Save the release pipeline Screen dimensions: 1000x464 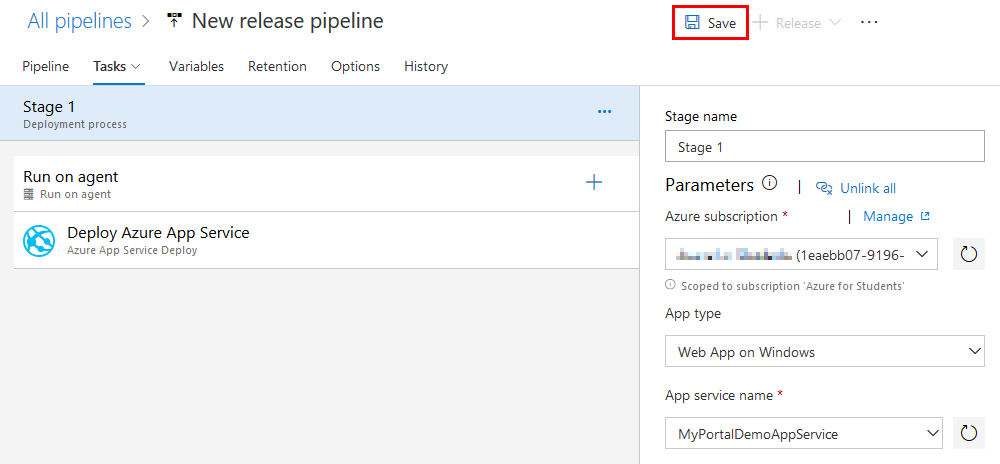click(x=710, y=23)
